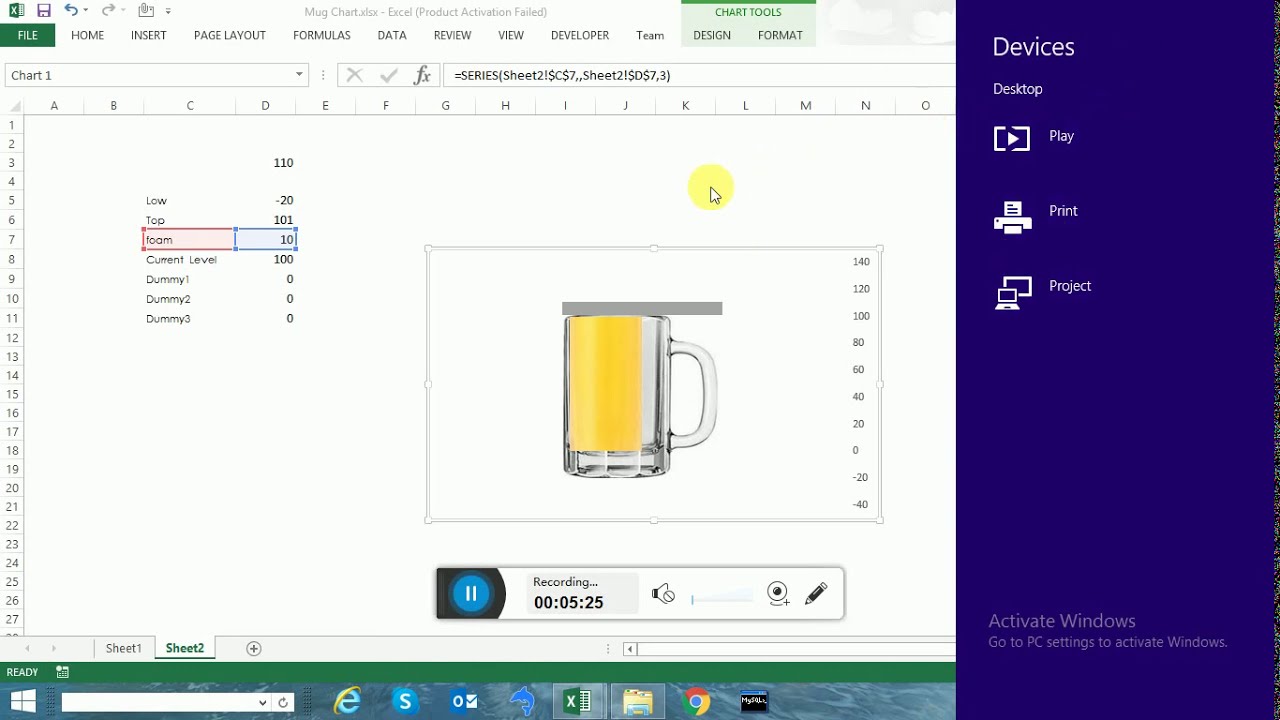1280x720 pixels.
Task: Click the macro recording status bar icon
Action: pos(63,672)
